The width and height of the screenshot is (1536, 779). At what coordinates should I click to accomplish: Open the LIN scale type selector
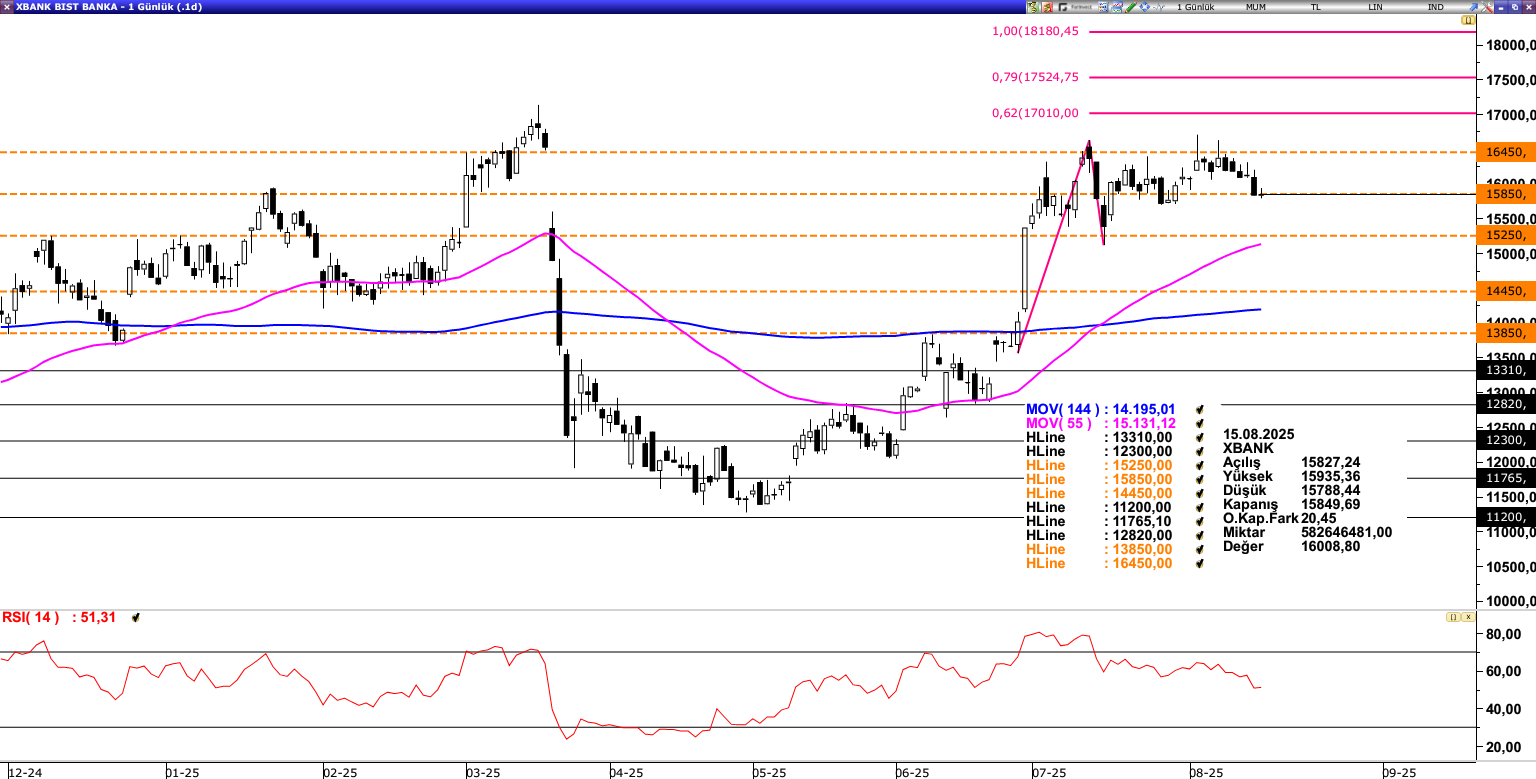[1375, 7]
